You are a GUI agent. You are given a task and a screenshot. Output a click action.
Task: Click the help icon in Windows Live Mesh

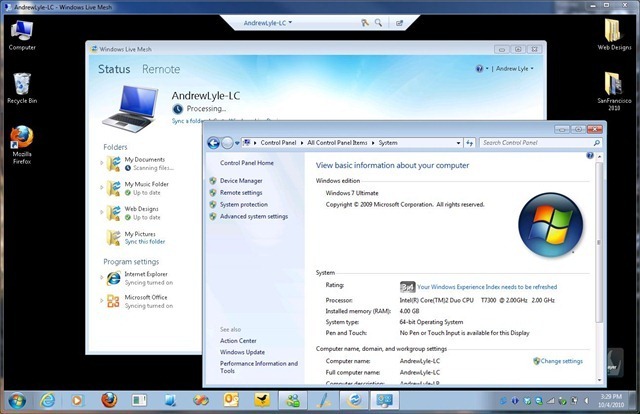[x=480, y=69]
